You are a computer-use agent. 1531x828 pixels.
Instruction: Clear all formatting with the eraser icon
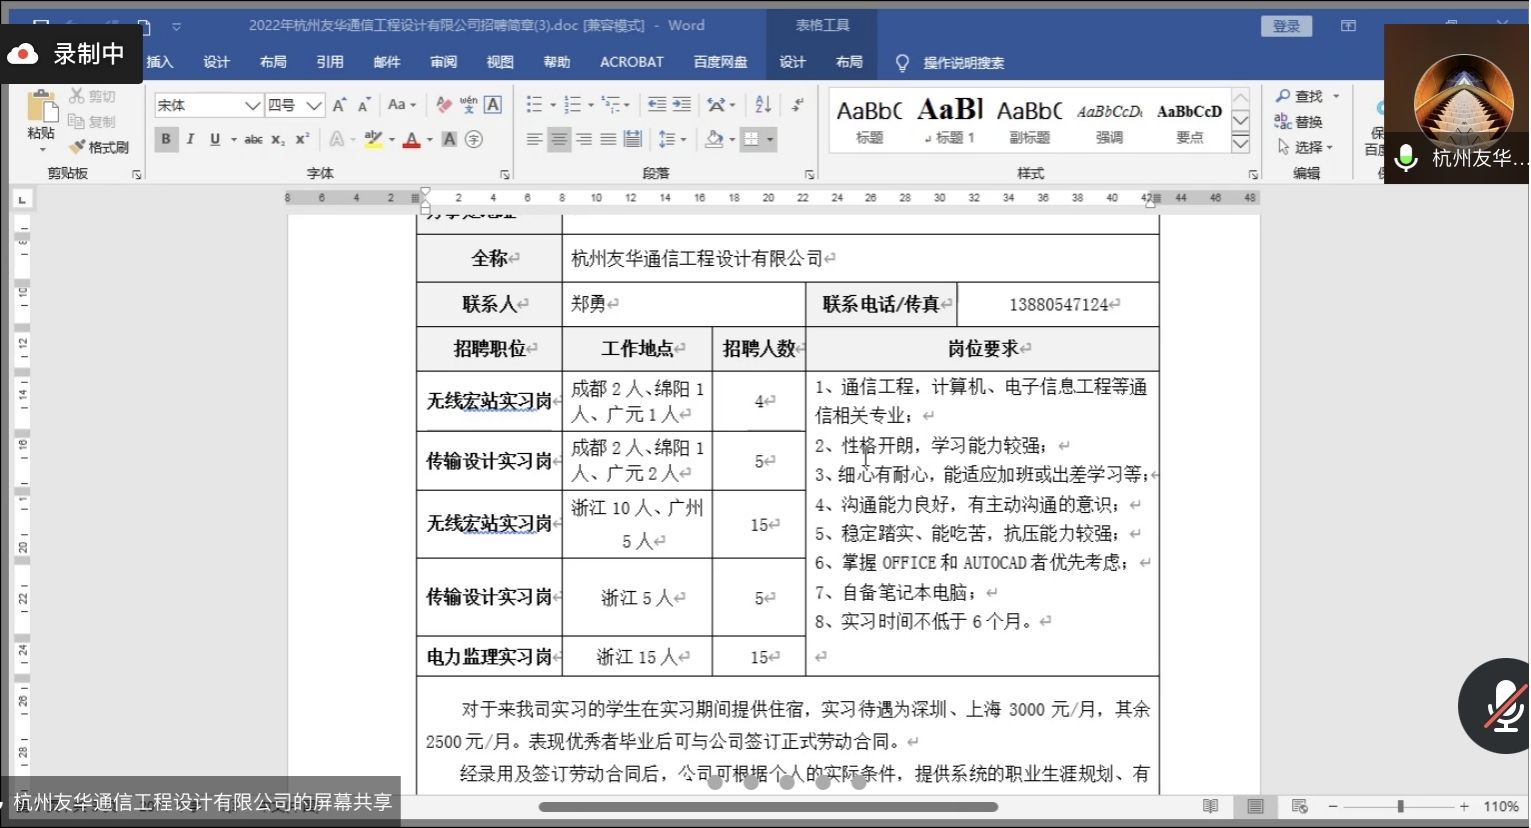[444, 105]
